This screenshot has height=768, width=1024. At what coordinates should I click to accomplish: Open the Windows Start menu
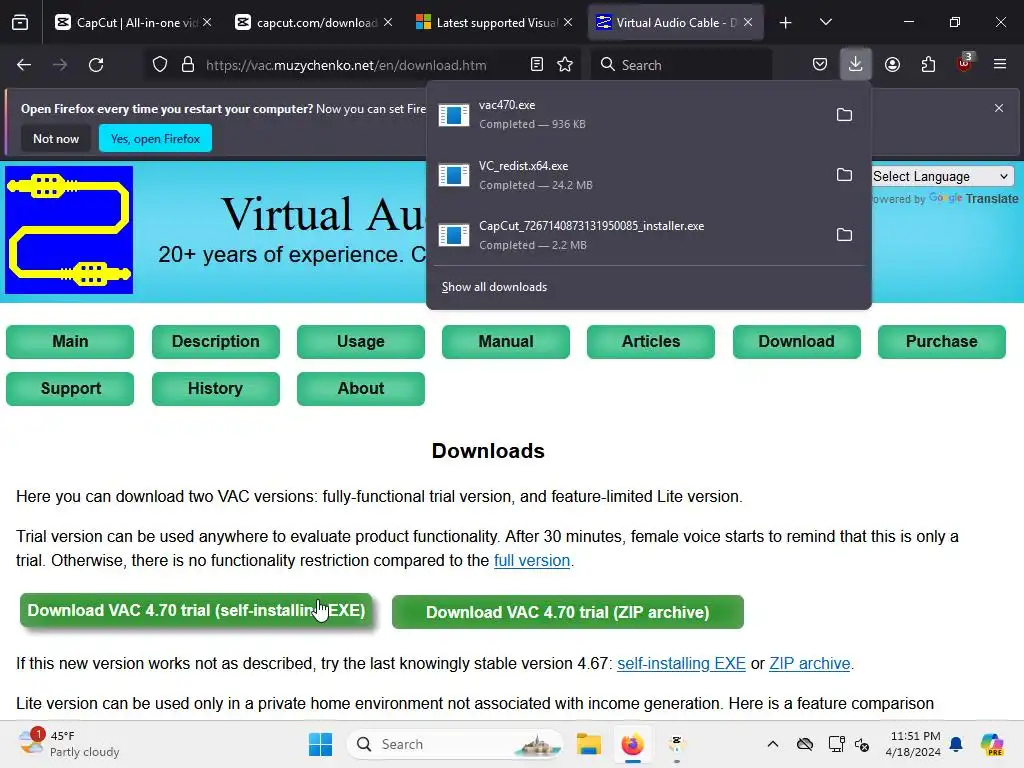tap(321, 744)
